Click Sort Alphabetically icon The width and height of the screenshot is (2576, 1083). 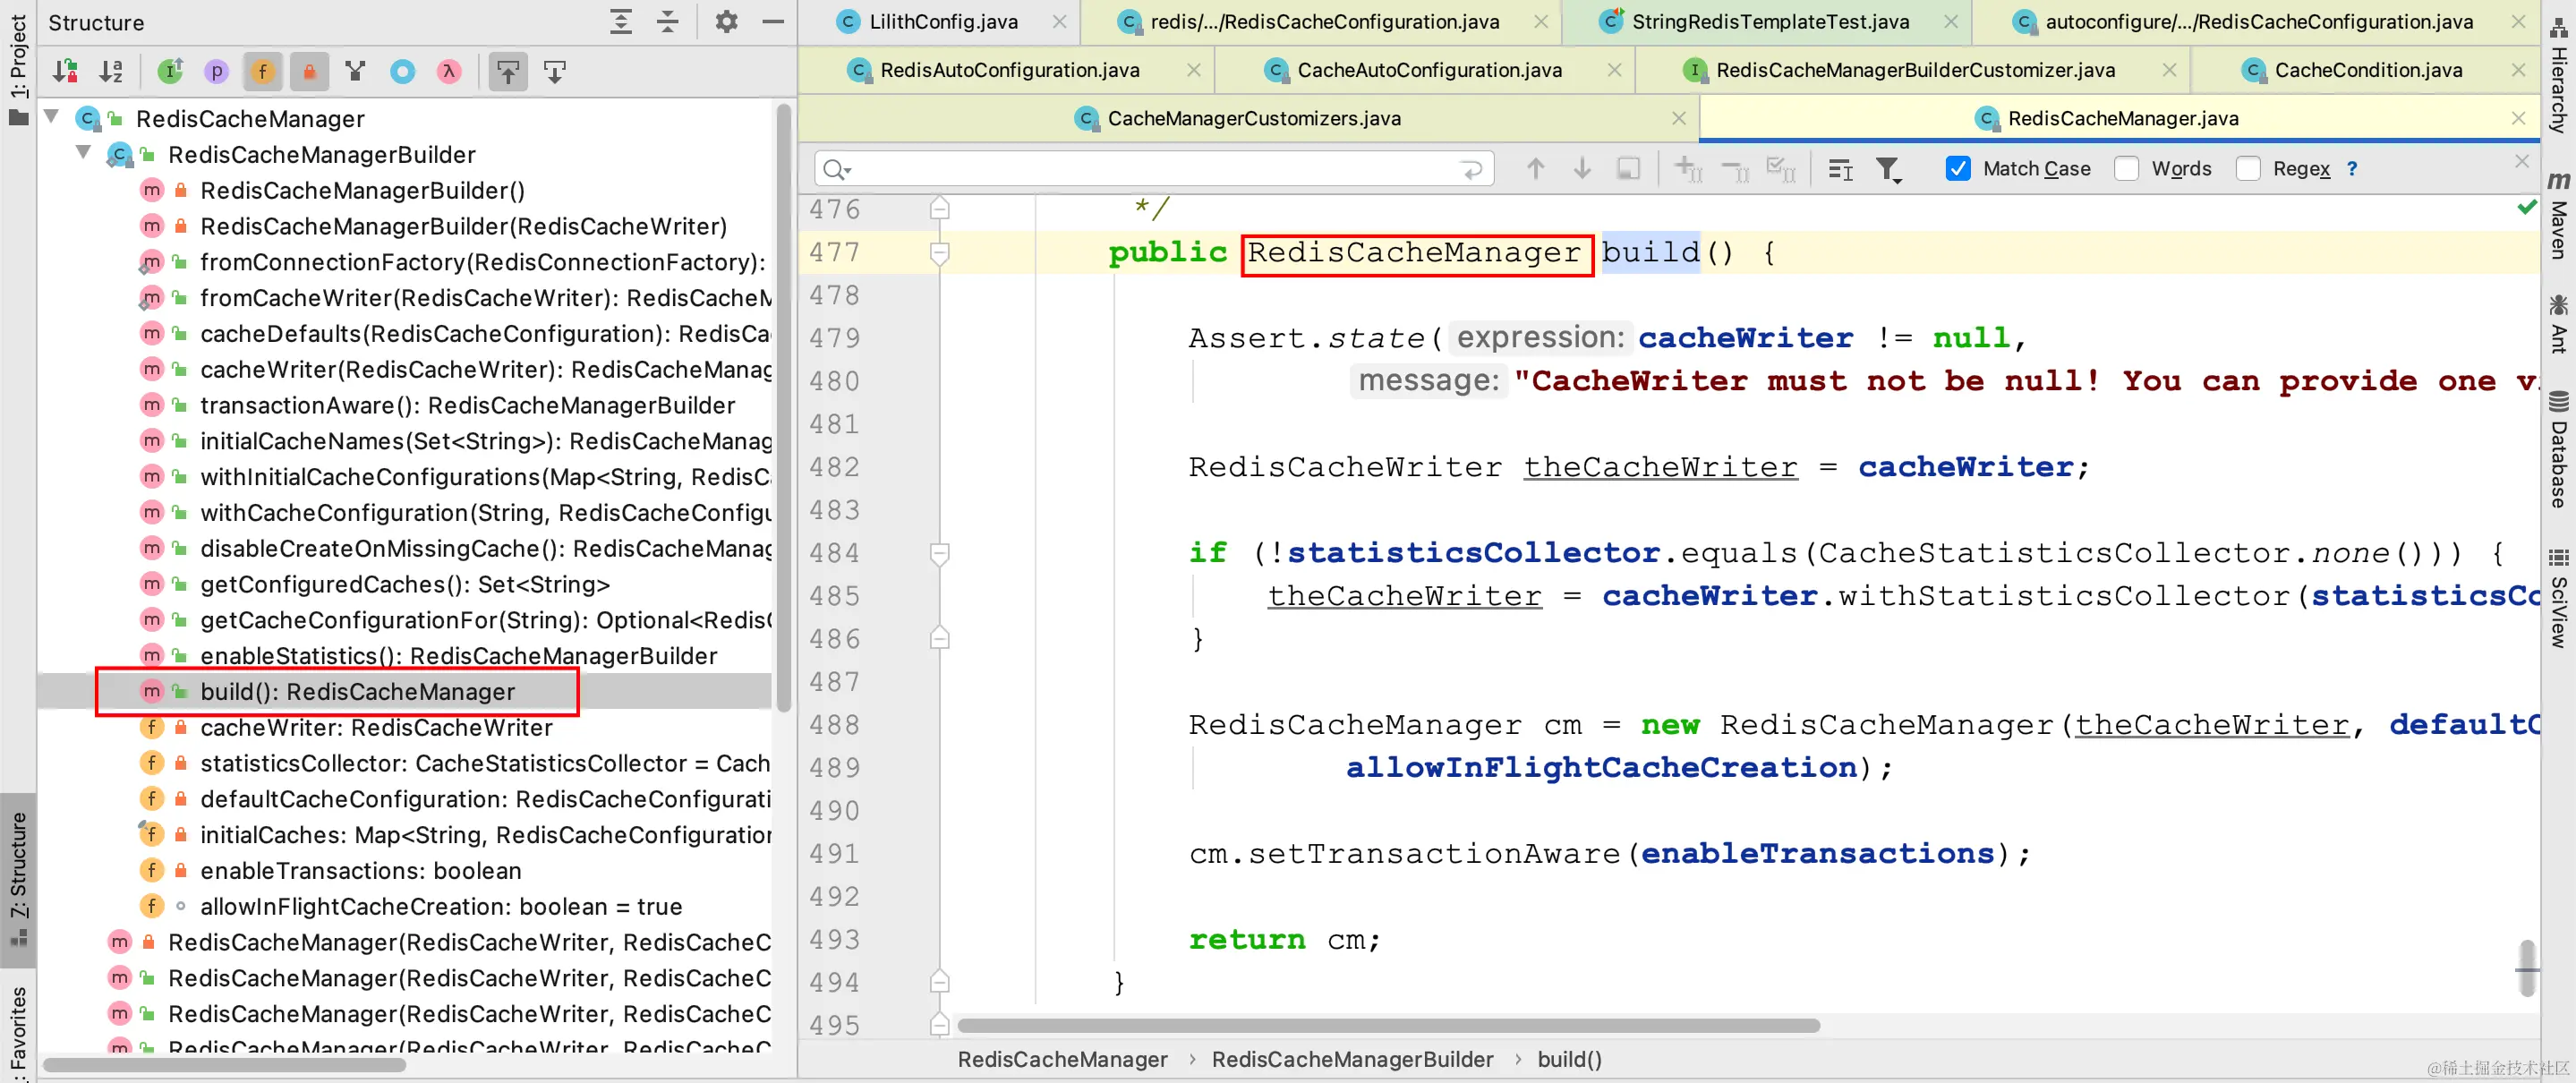tap(111, 71)
